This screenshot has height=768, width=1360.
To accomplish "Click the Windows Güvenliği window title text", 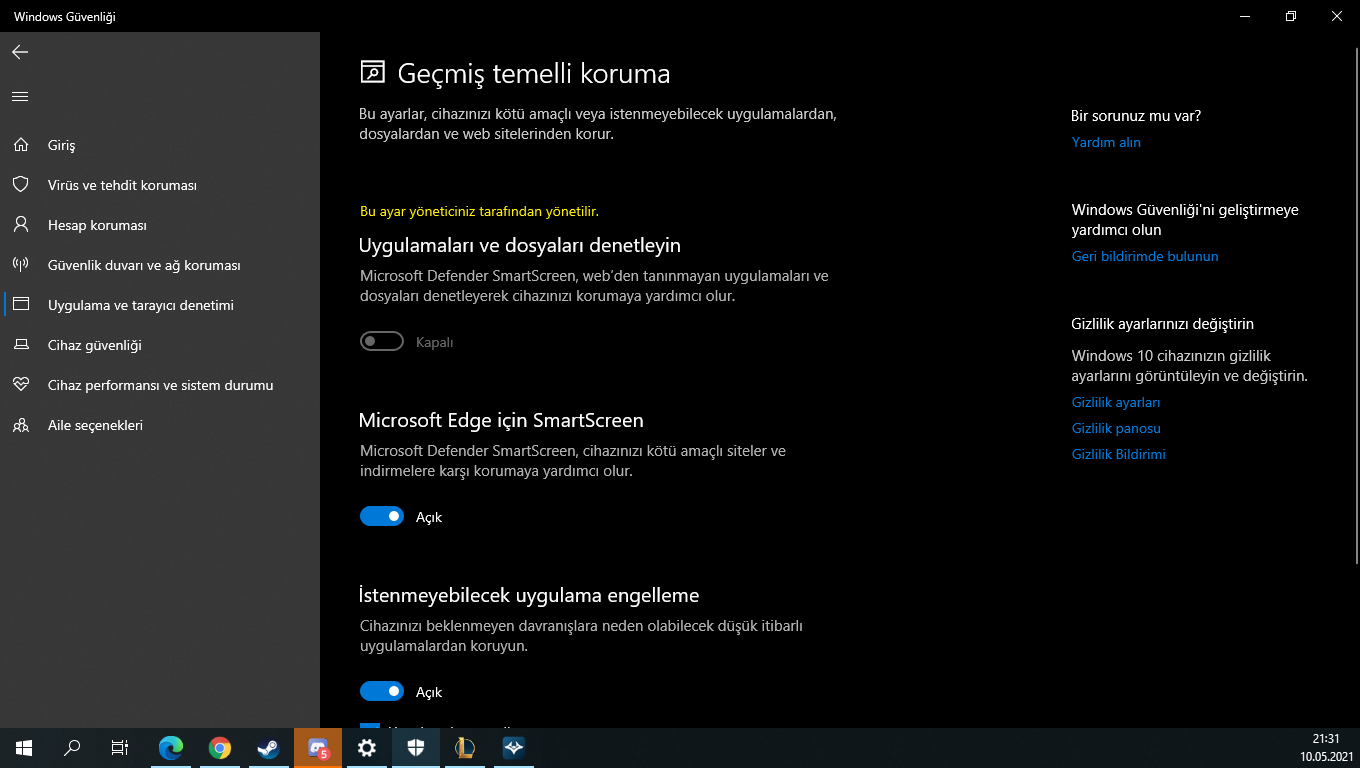I will (64, 17).
